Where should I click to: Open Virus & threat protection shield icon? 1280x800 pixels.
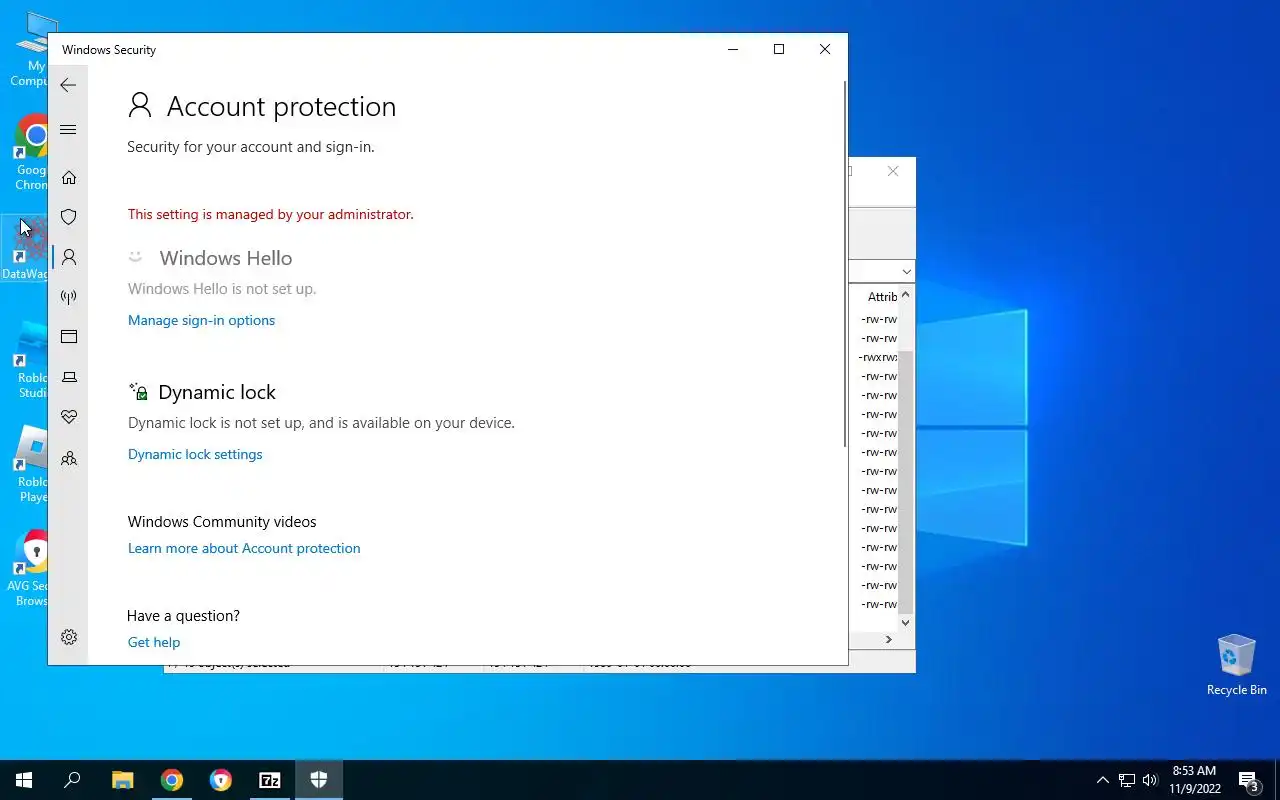coord(69,217)
